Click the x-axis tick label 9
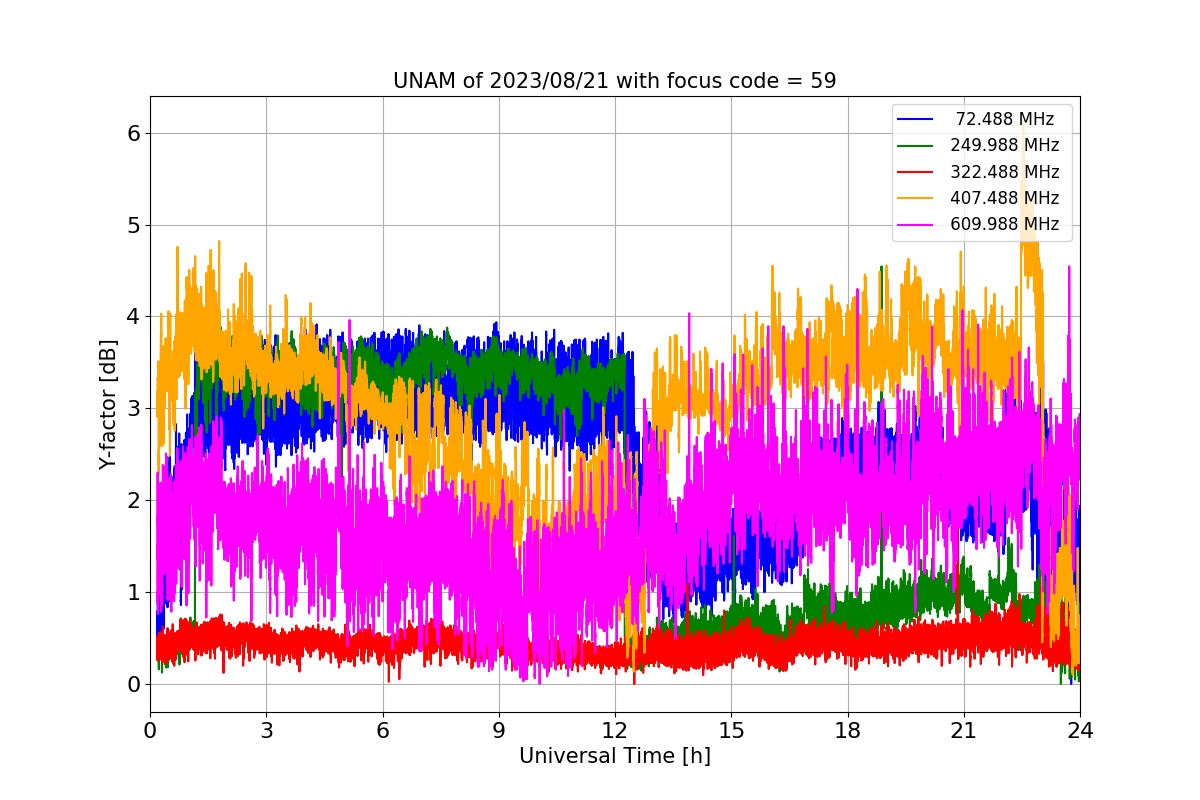1200x800 pixels. tap(499, 731)
